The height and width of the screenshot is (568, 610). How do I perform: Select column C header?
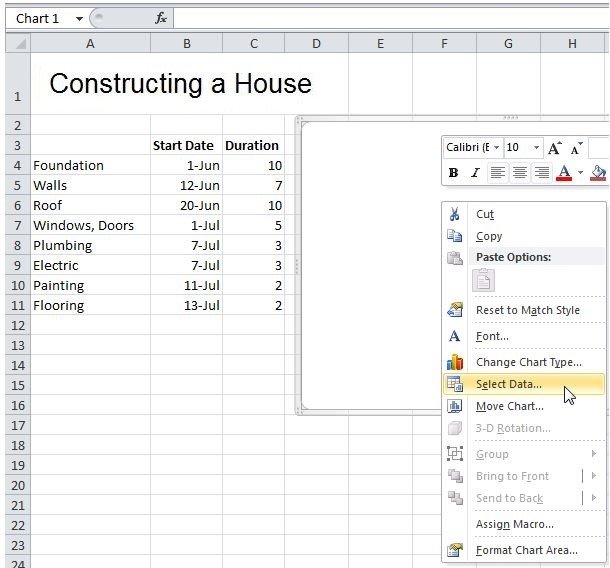[254, 43]
